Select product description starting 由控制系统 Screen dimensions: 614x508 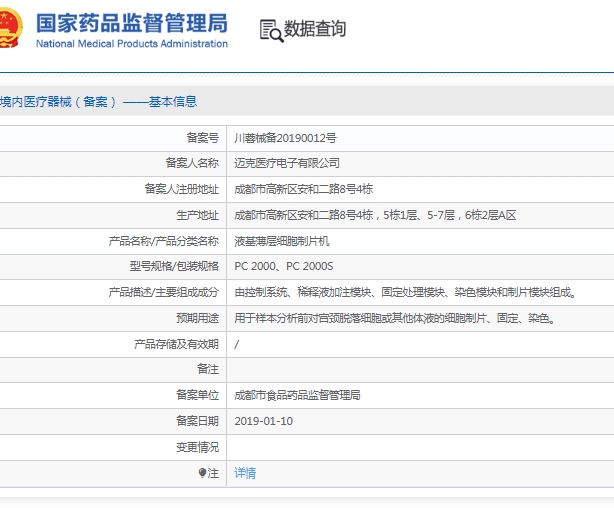[x=405, y=292]
